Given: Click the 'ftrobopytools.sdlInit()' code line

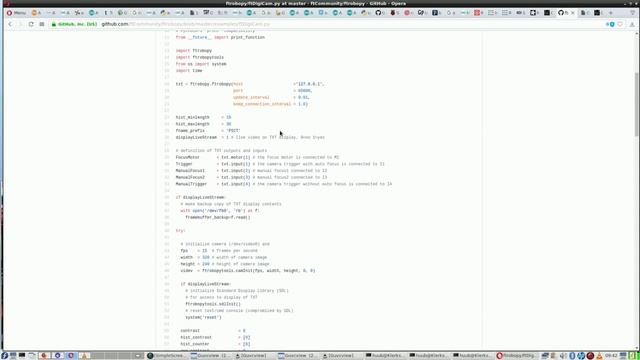Looking at the screenshot, I should [213, 304].
